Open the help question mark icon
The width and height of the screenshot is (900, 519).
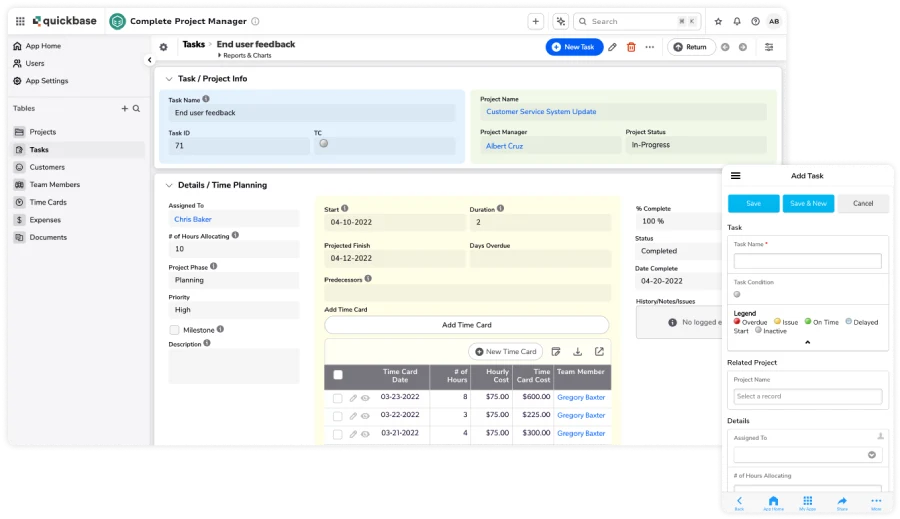755,21
